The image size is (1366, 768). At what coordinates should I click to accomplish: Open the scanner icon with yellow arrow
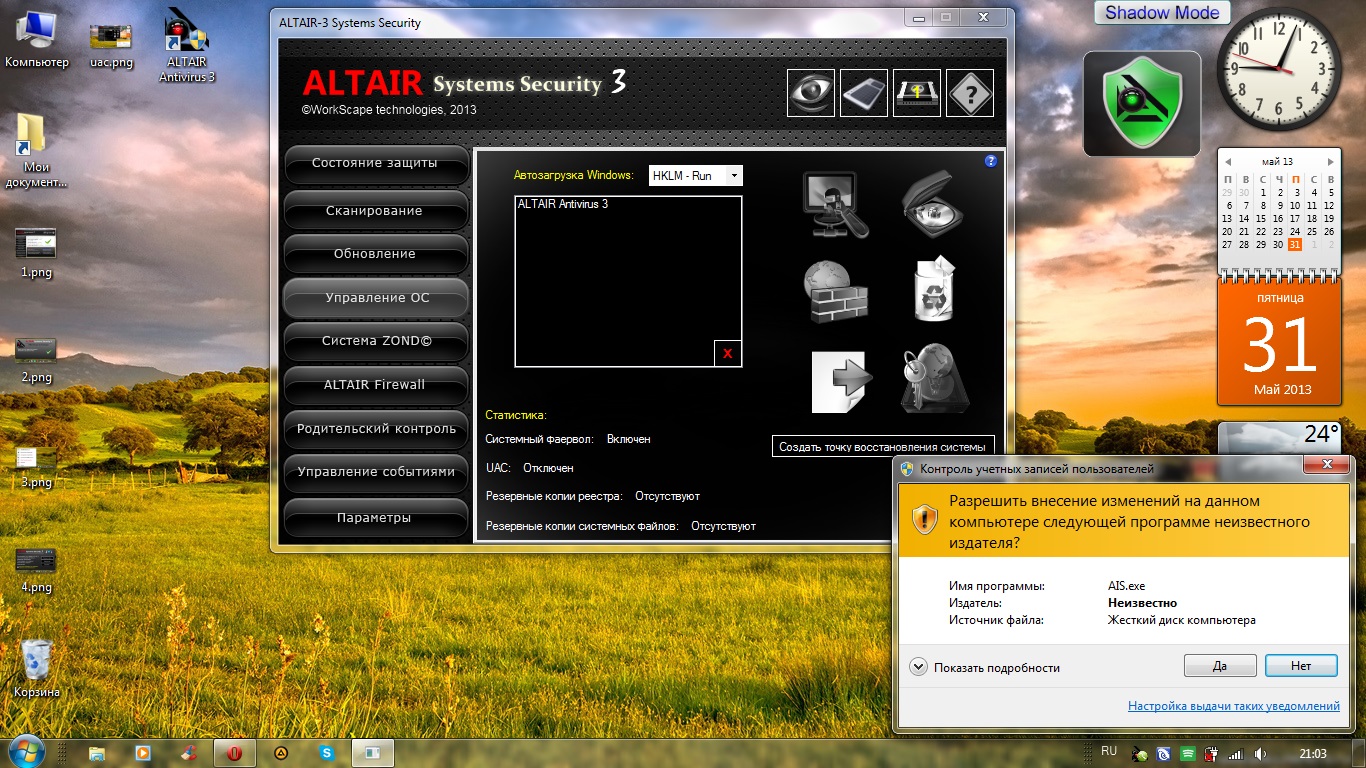click(x=917, y=93)
